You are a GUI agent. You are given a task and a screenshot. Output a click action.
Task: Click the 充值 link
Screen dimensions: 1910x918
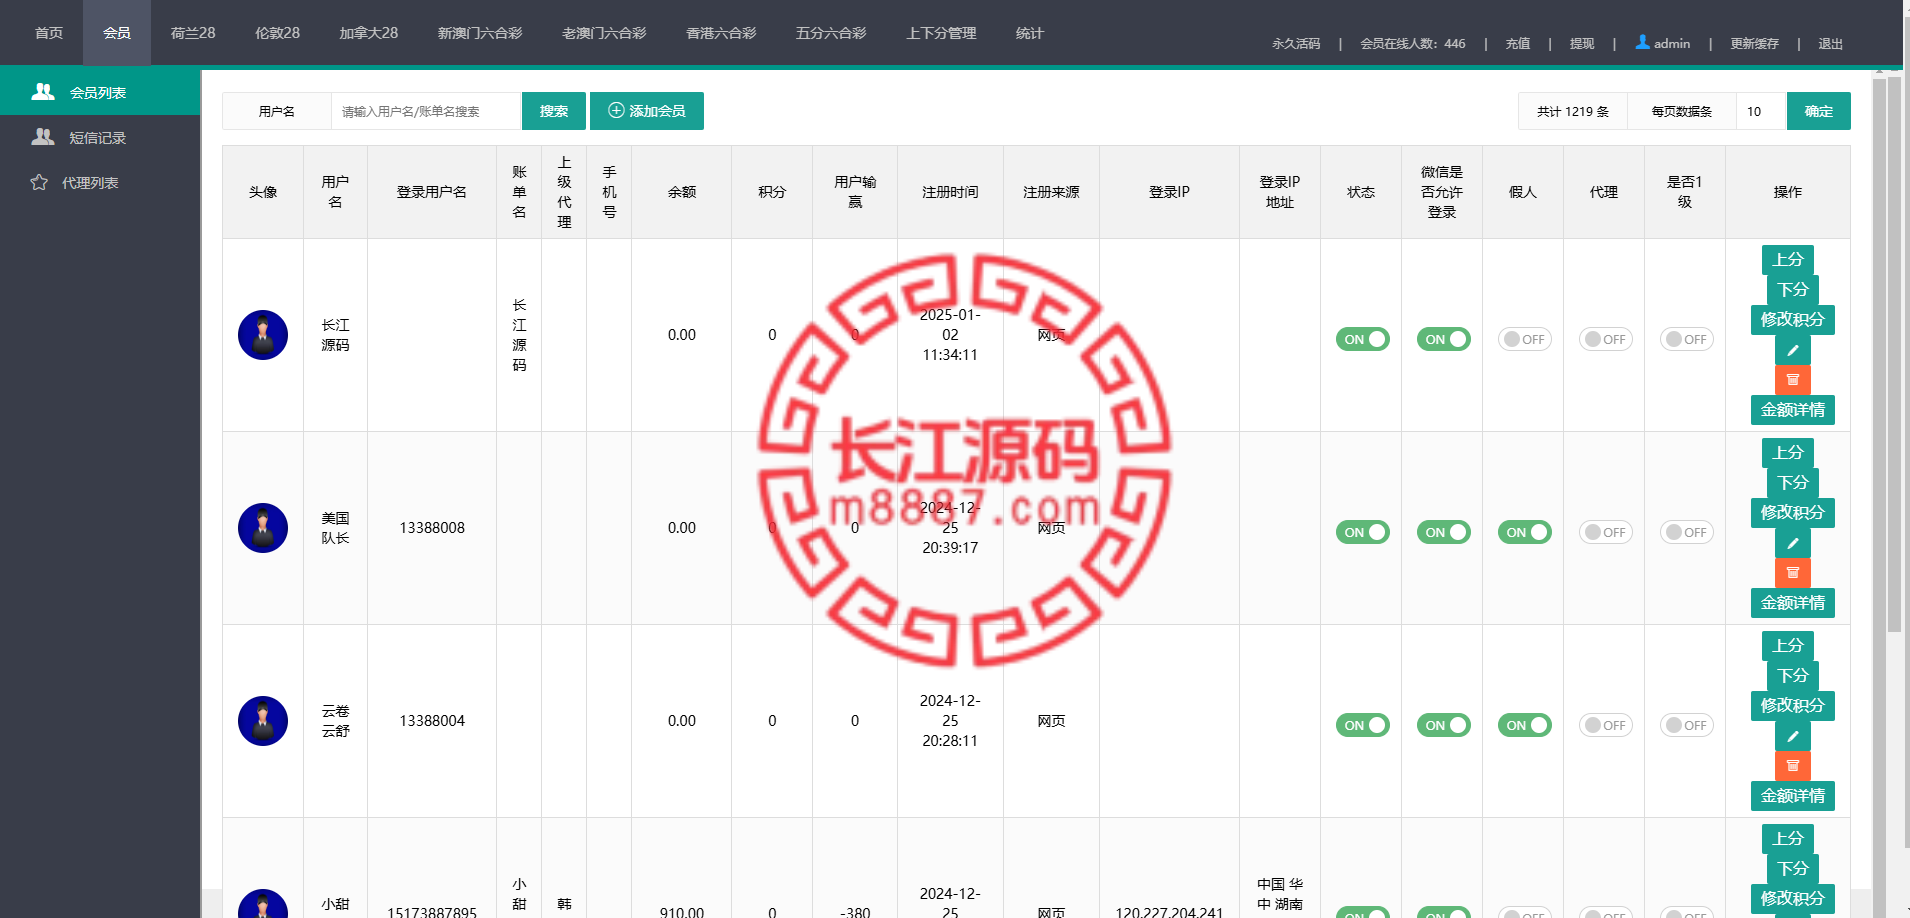pos(1518,44)
